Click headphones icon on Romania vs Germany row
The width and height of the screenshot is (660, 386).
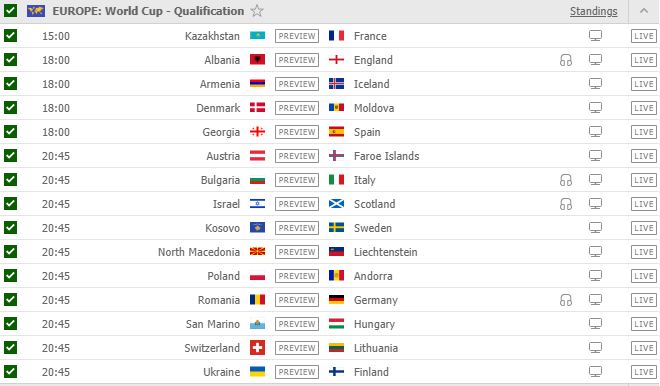[x=566, y=300]
